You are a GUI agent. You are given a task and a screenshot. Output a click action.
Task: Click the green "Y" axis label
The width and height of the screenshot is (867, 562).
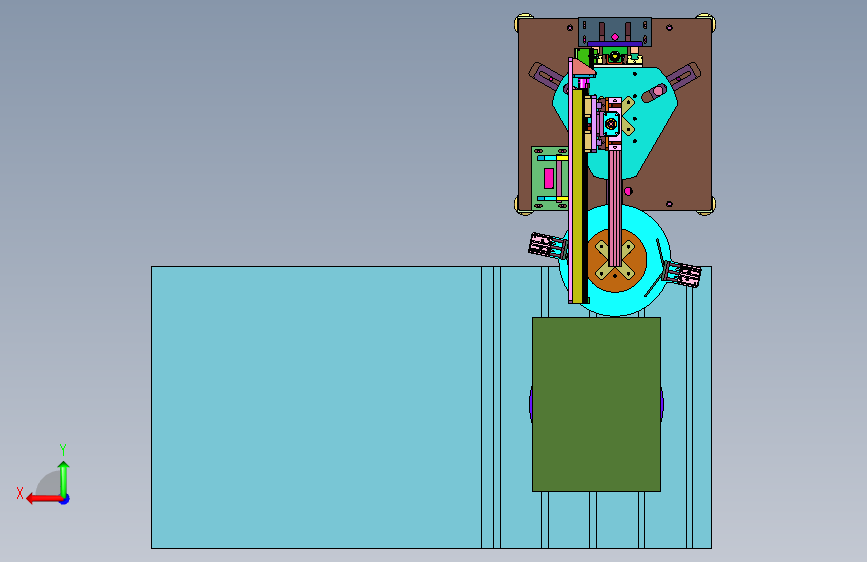pos(63,449)
